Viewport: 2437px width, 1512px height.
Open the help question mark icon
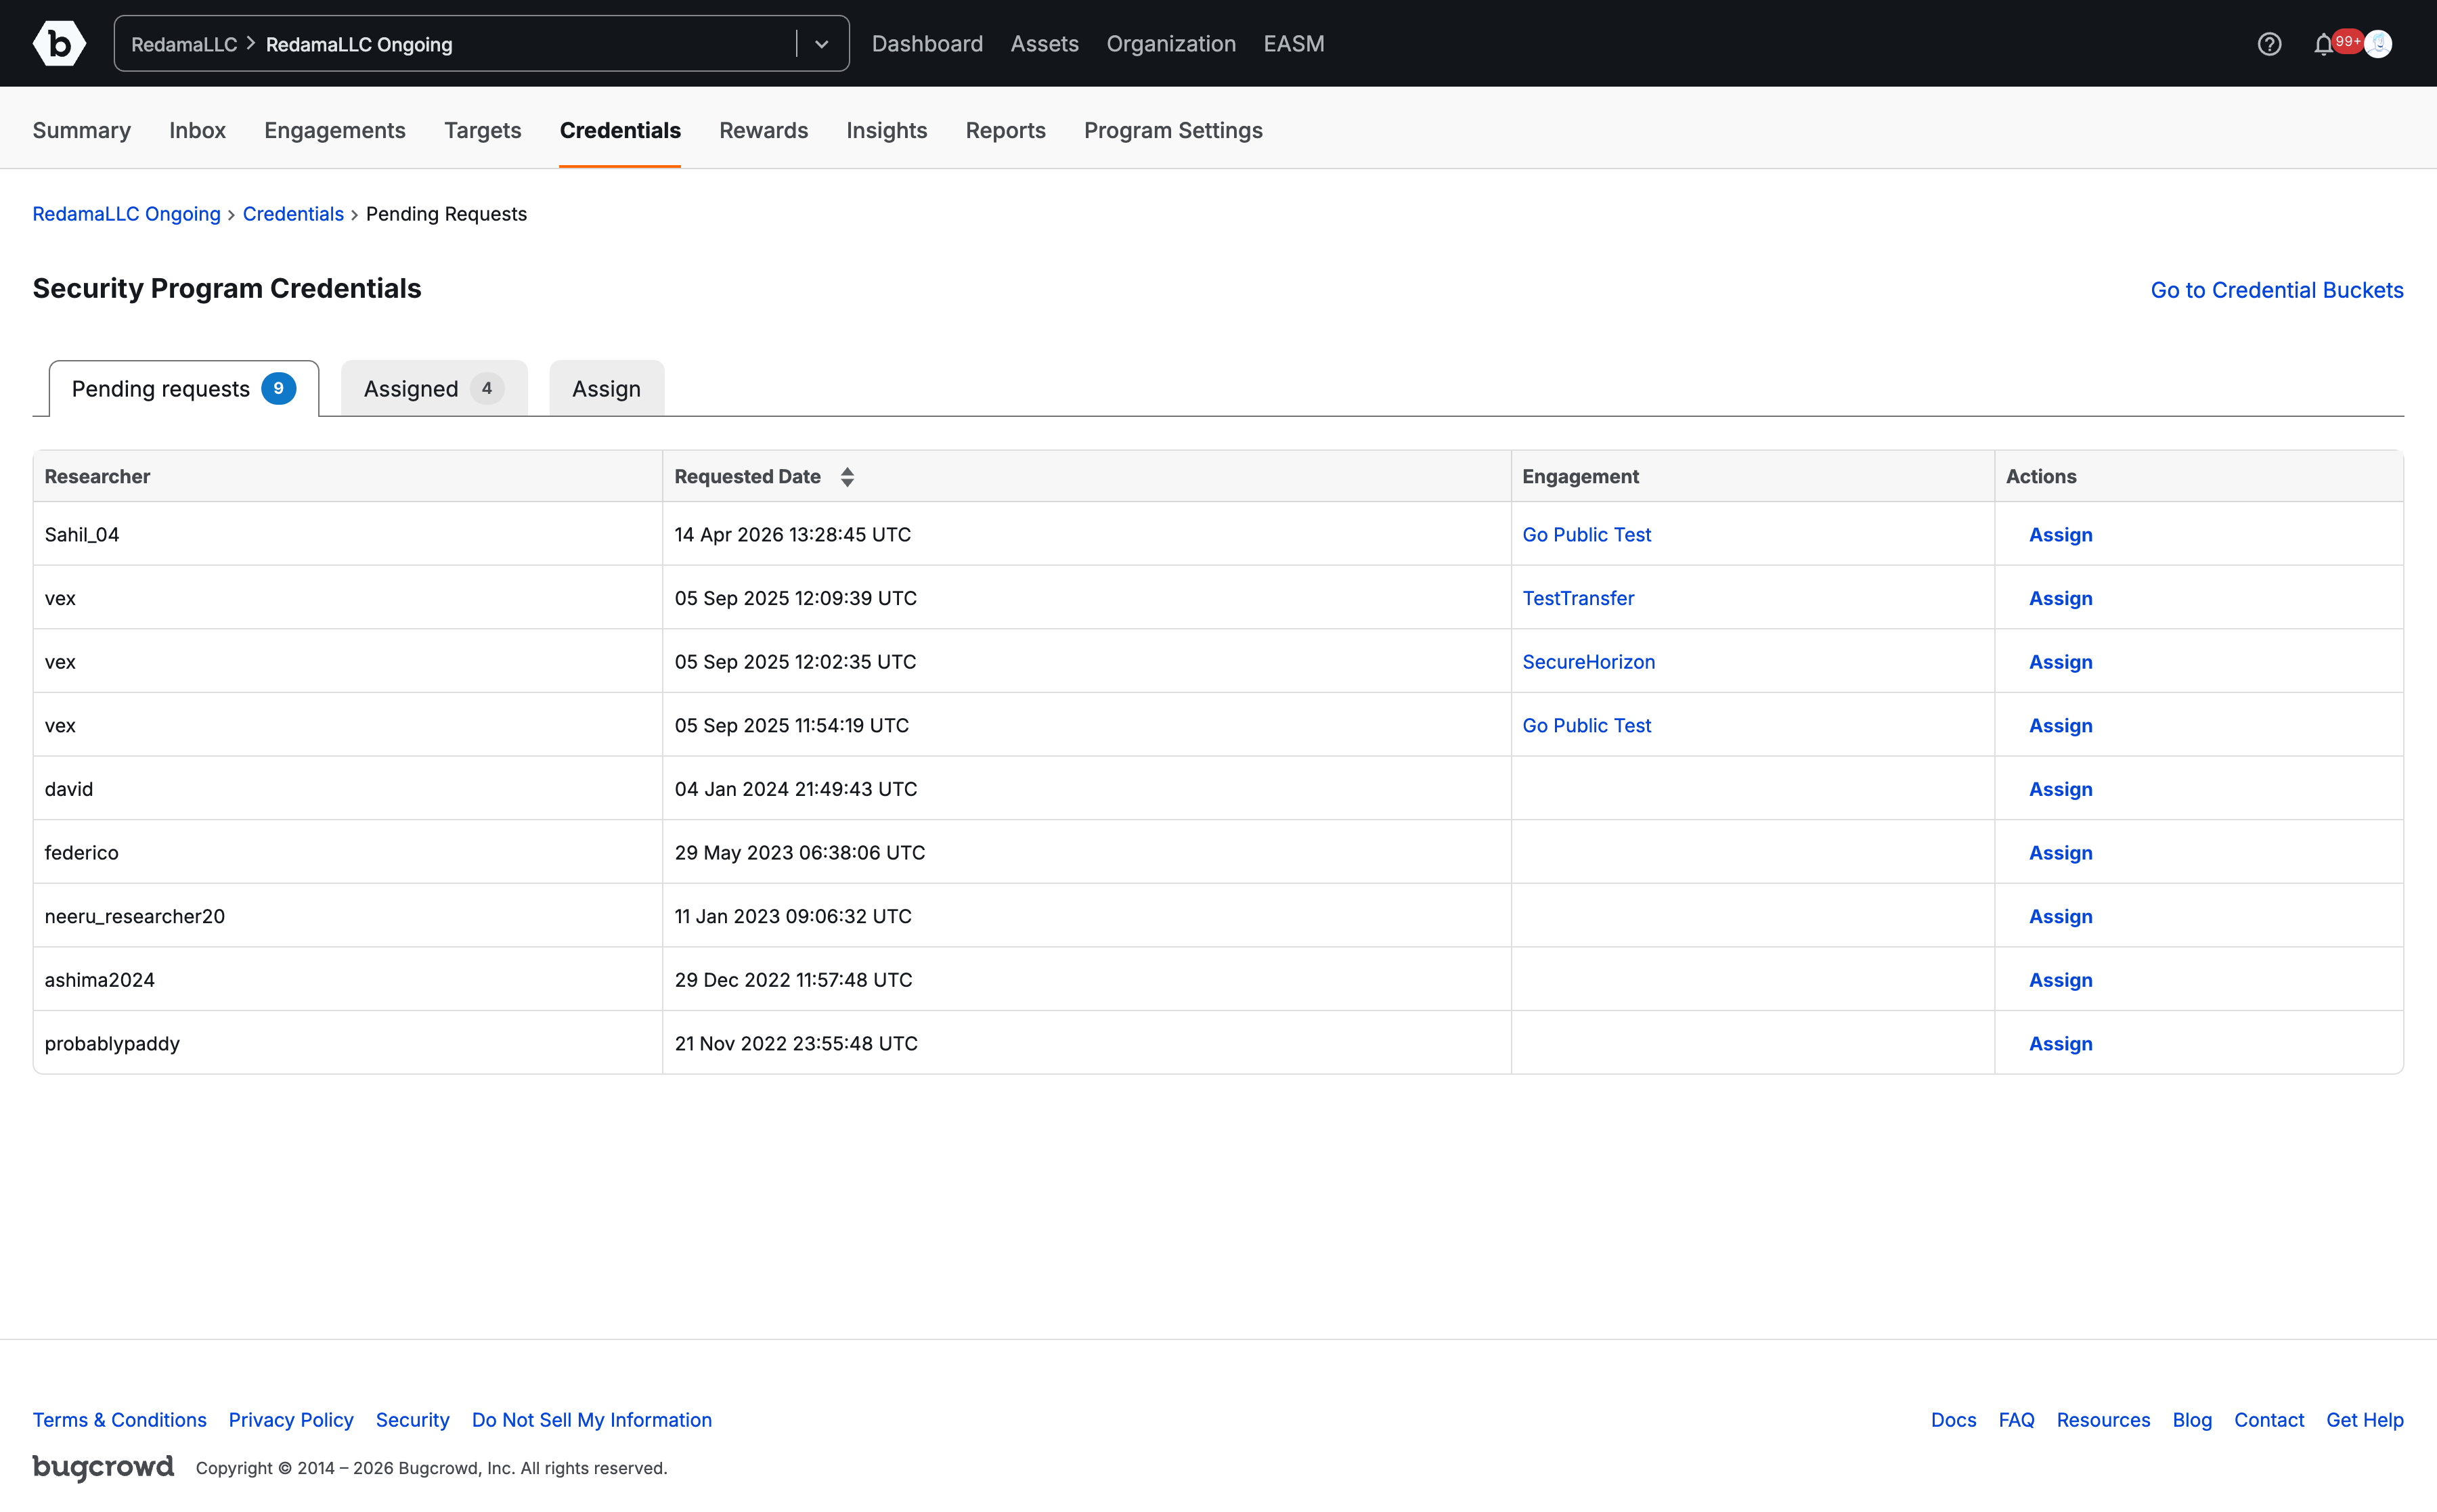pyautogui.click(x=2269, y=44)
